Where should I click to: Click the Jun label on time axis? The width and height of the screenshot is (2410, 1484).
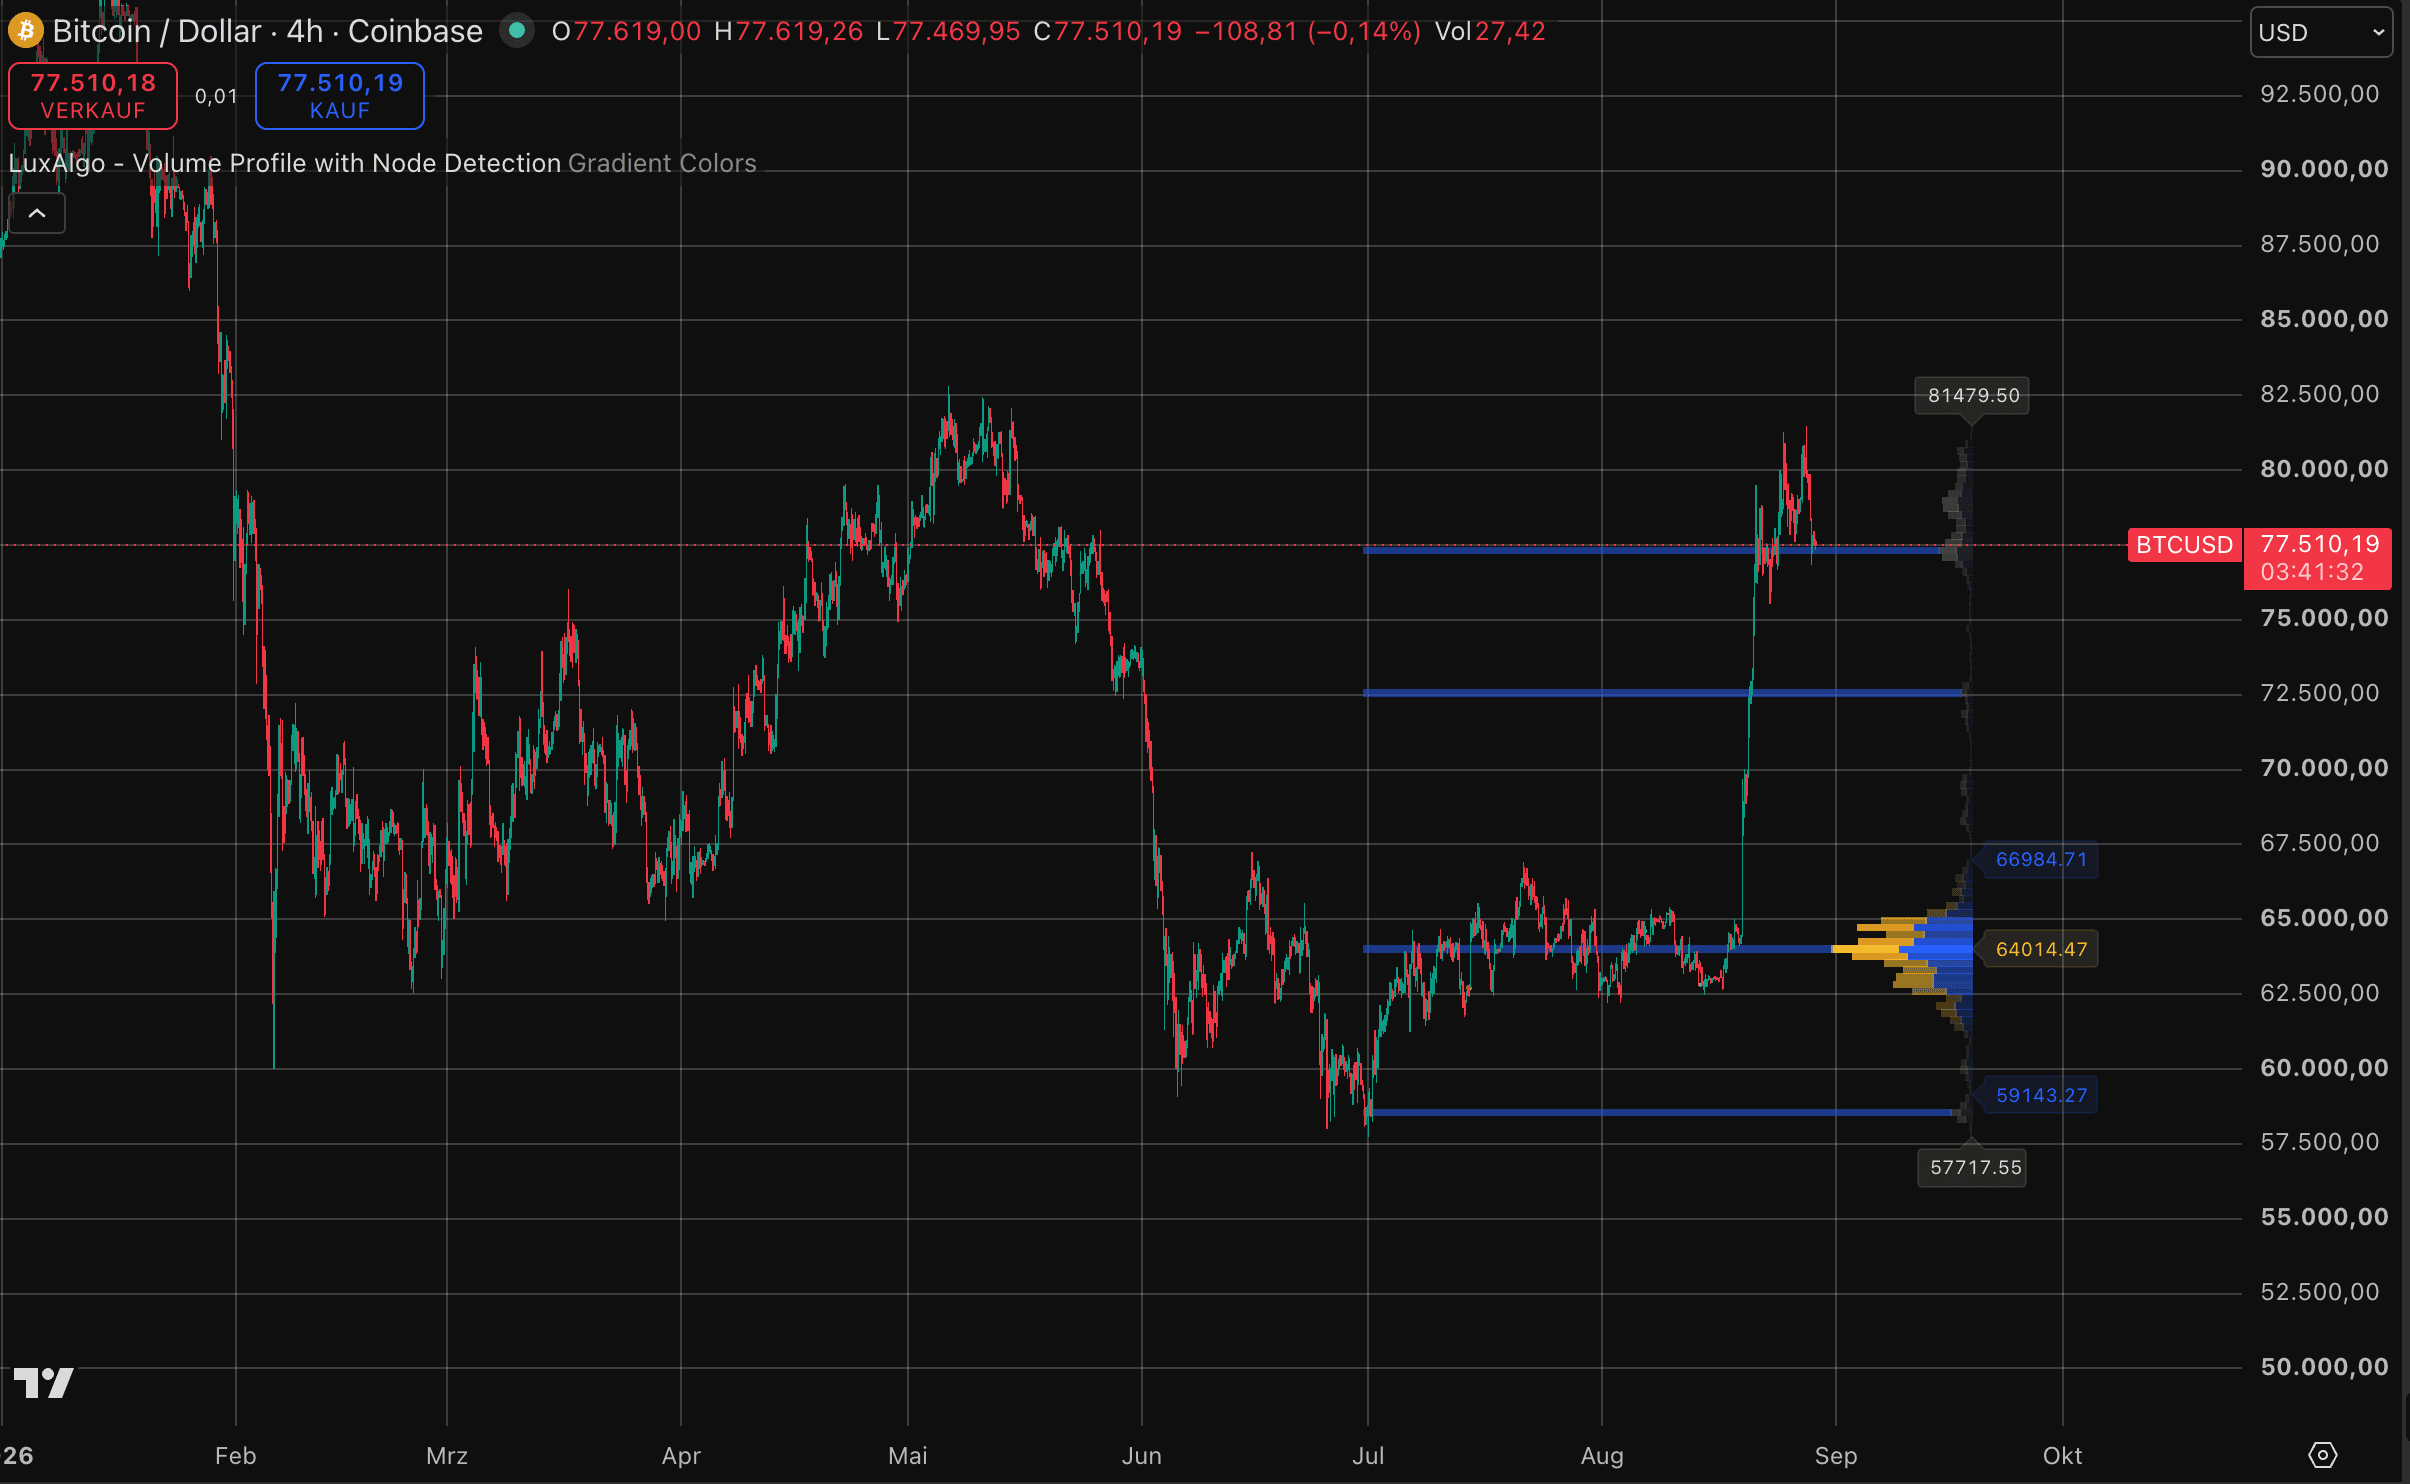click(x=1141, y=1456)
